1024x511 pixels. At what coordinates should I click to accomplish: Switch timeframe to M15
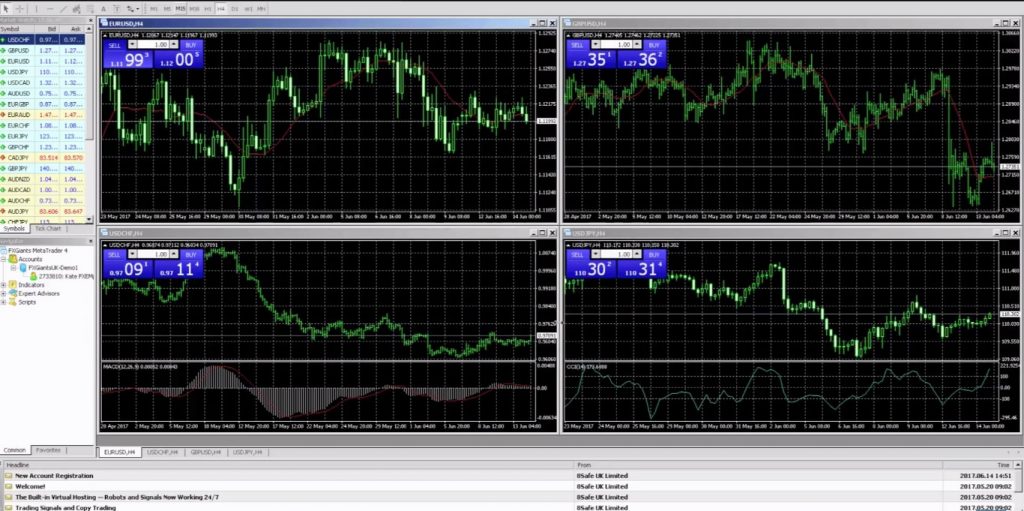tap(180, 8)
